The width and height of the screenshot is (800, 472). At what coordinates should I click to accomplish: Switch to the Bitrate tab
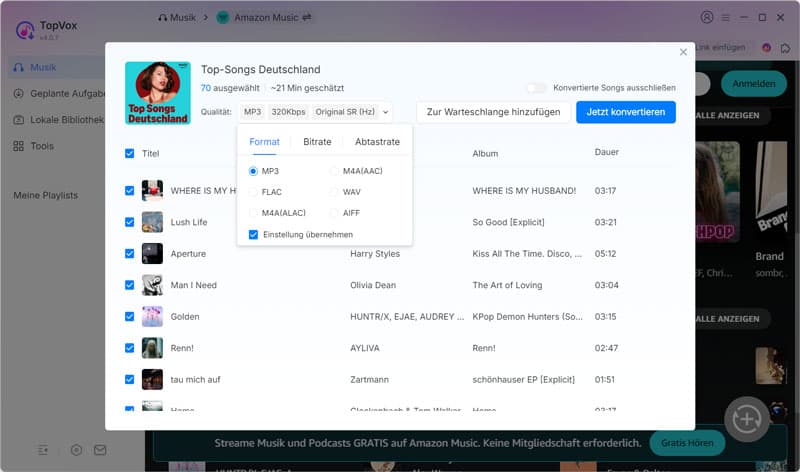click(x=317, y=142)
